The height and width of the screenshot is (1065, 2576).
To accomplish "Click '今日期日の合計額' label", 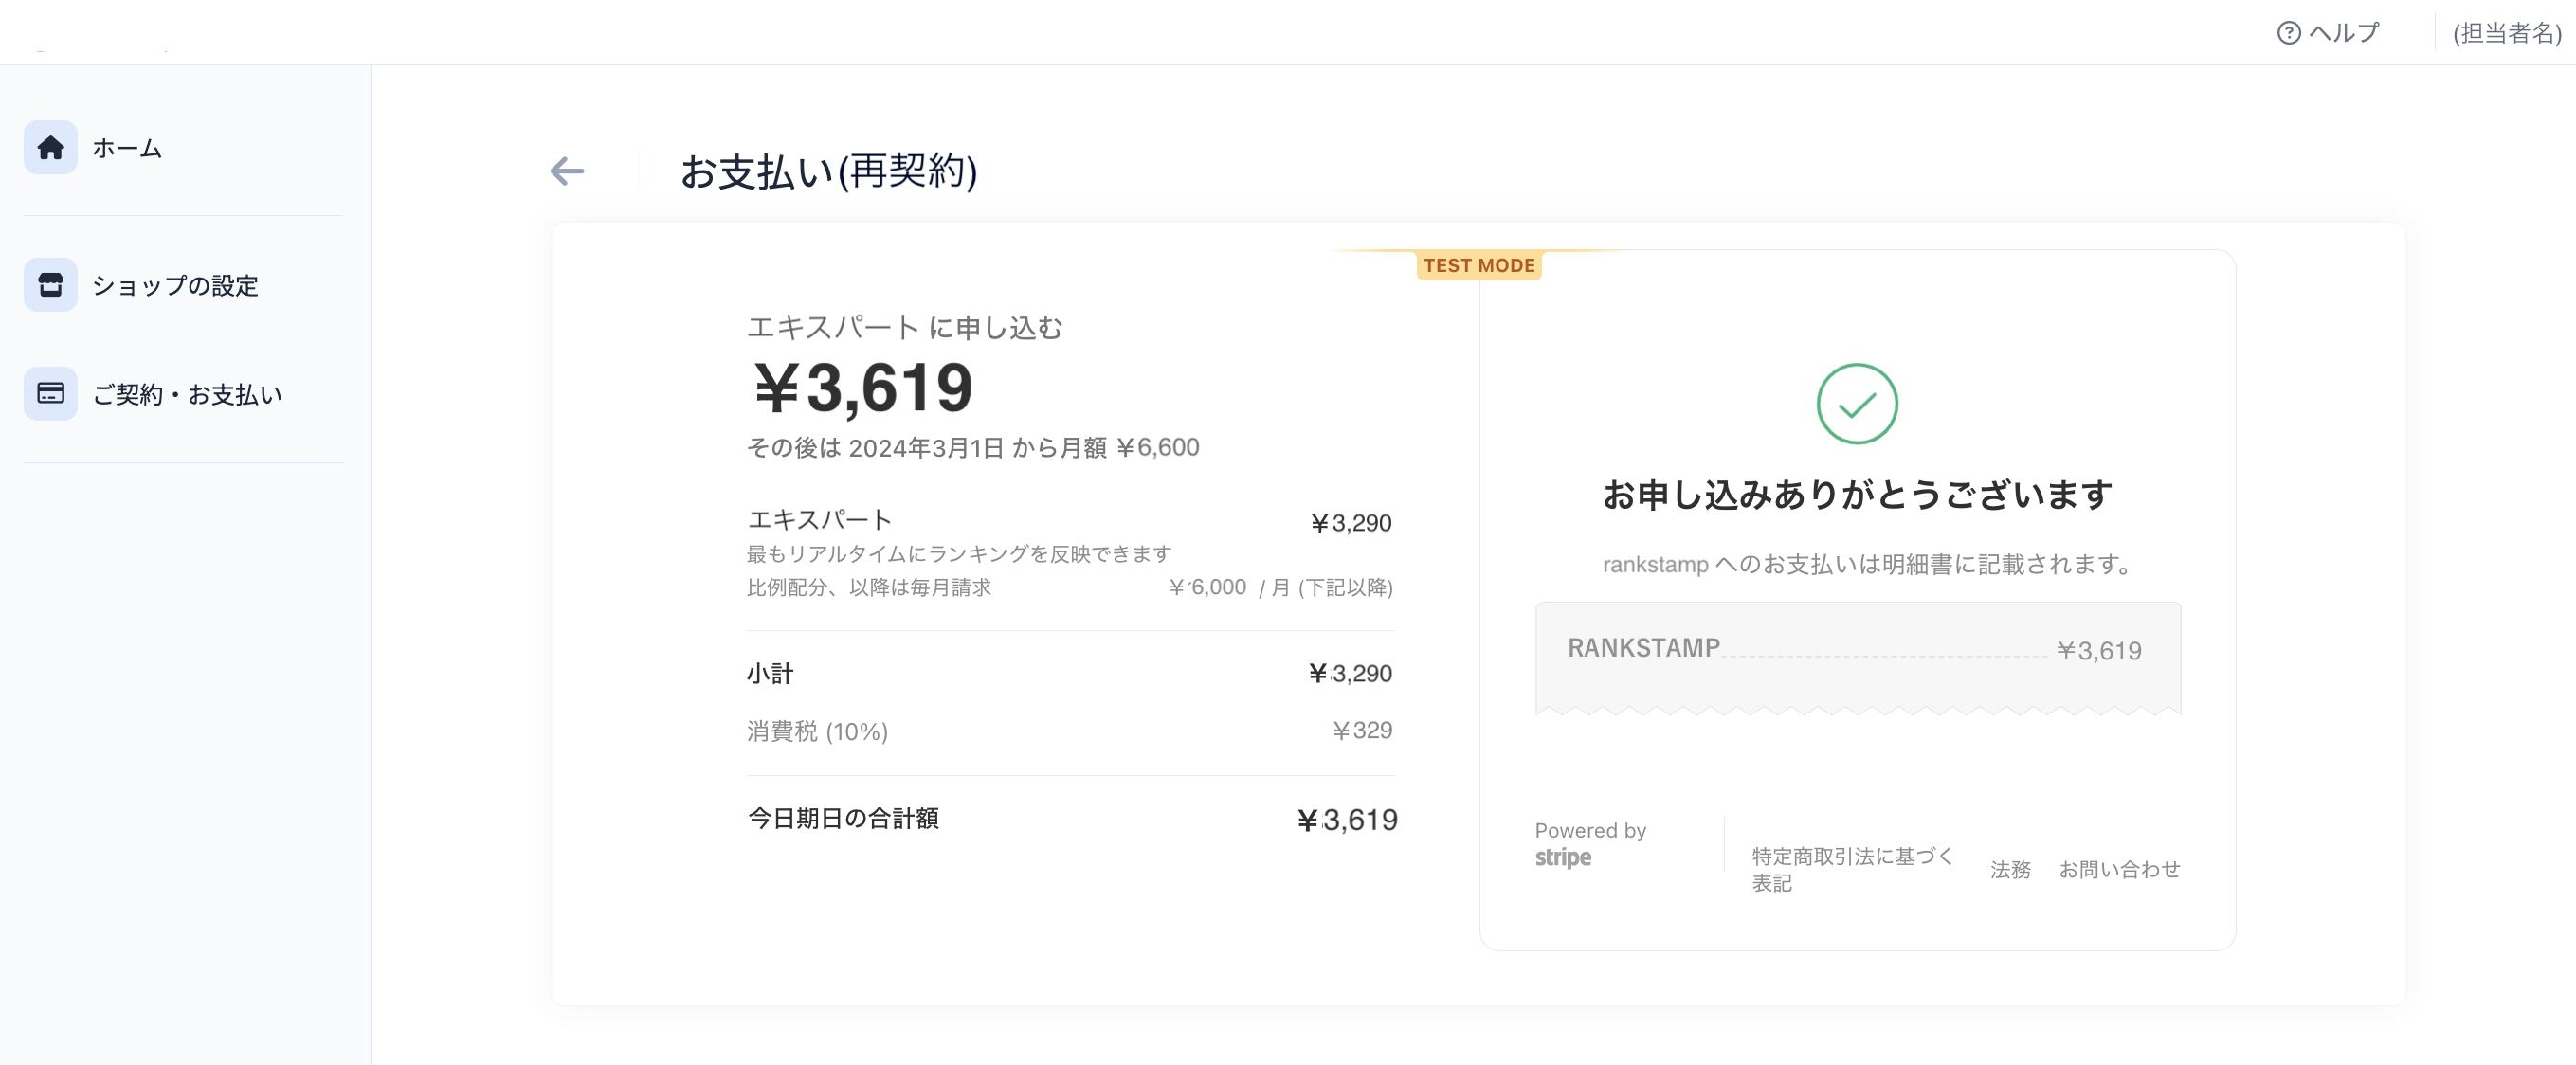I will point(843,818).
